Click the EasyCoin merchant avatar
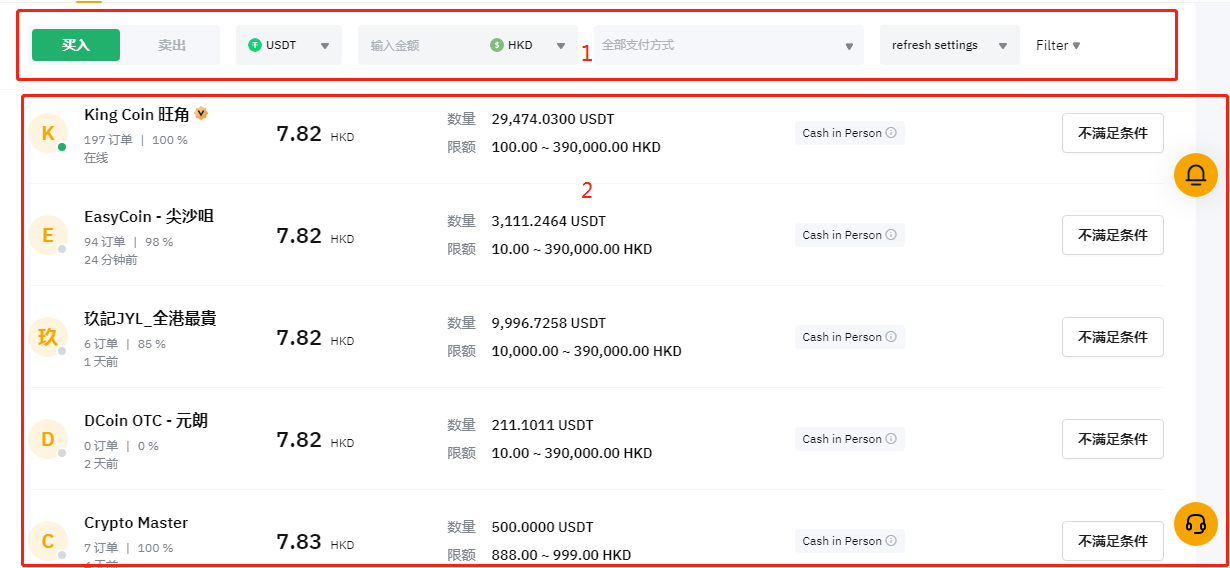This screenshot has height=568, width=1230. (48, 236)
